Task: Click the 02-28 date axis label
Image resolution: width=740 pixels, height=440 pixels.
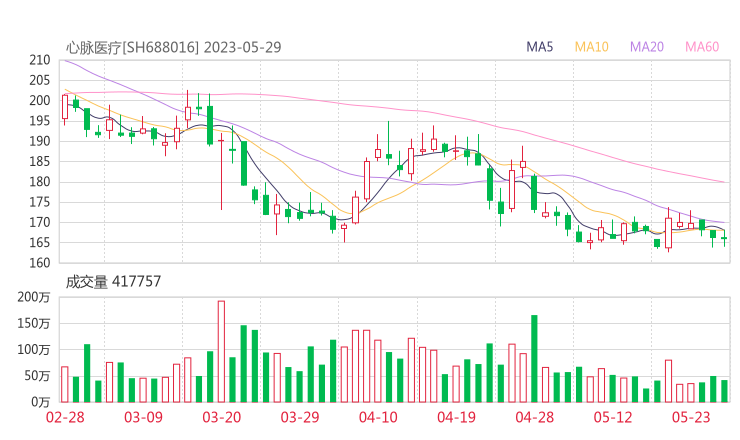Action: [65, 417]
